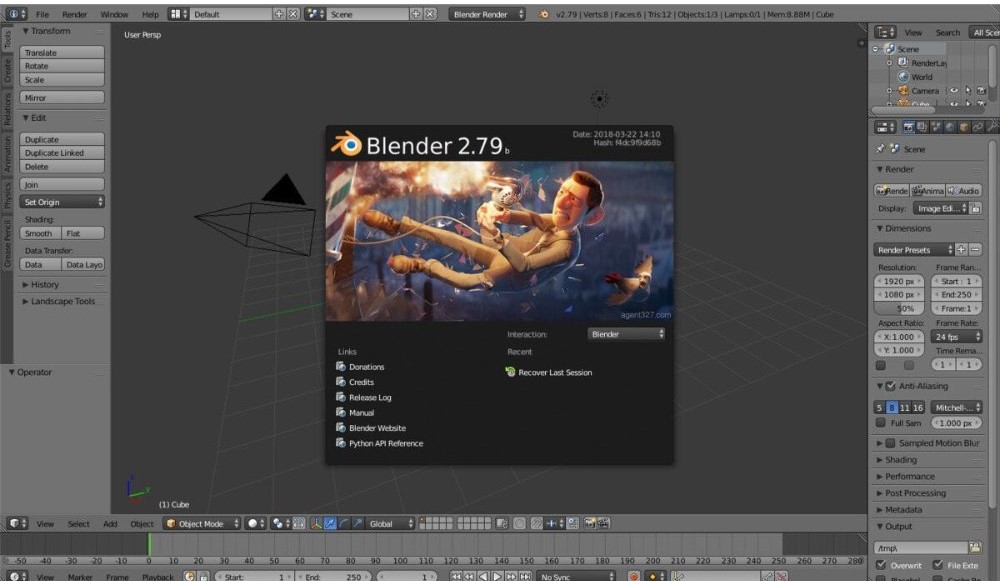Open the Object properties cube tab icon
Screen dimensions: 1000x581
pyautogui.click(x=964, y=127)
